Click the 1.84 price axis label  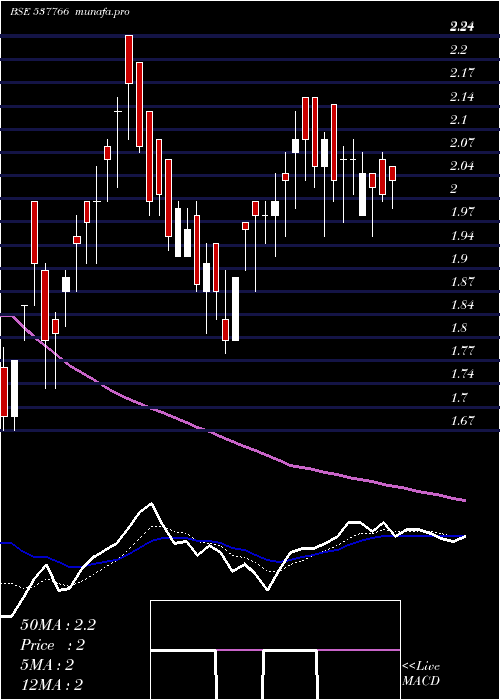[462, 305]
